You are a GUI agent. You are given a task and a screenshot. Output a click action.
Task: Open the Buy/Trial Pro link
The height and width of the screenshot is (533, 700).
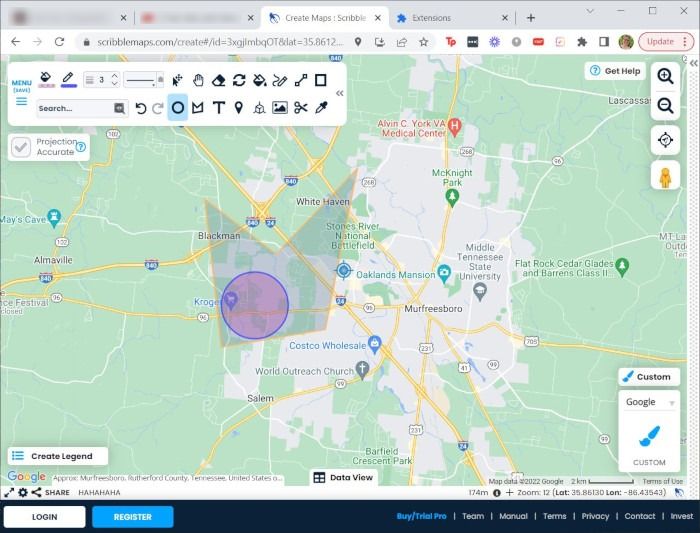(x=421, y=516)
